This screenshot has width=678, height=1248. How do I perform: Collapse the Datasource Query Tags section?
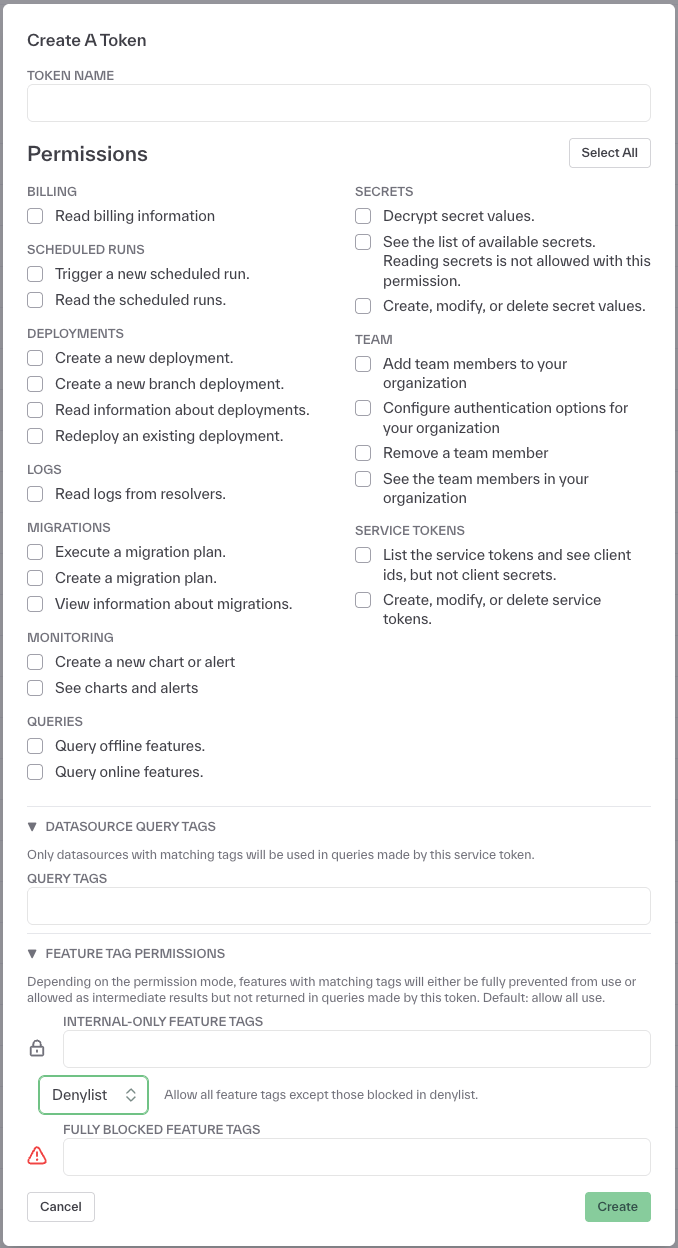32,826
